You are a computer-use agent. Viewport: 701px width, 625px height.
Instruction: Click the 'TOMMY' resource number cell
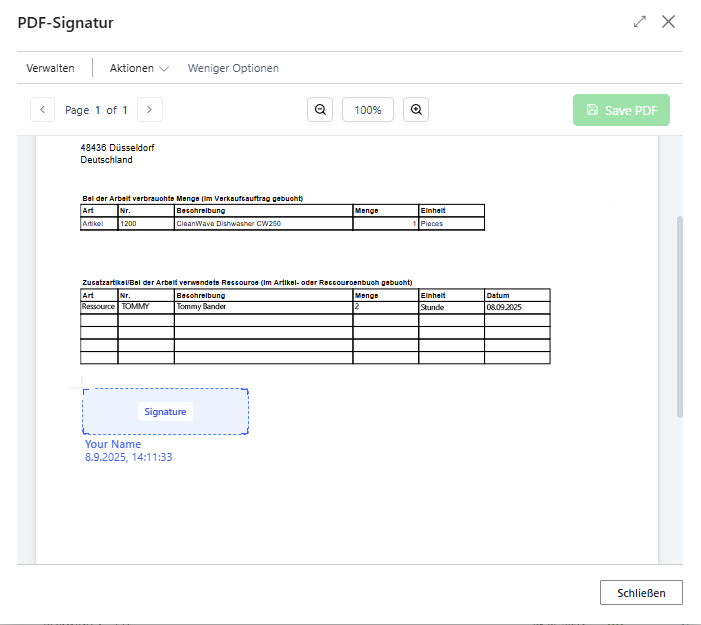tap(146, 307)
